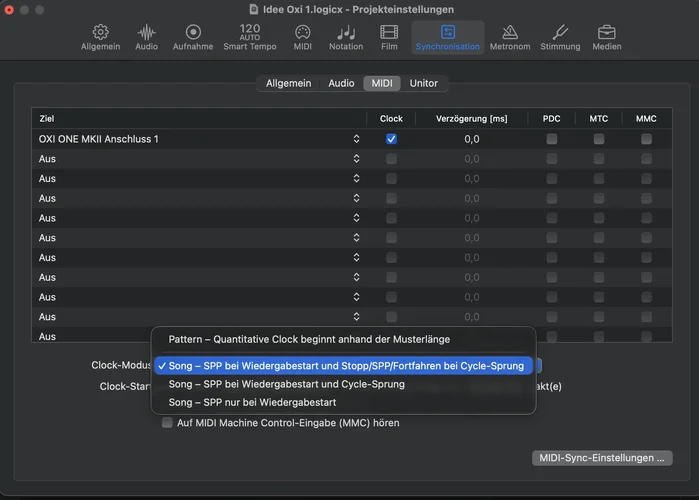This screenshot has width=699, height=500.
Task: Choose Song – SPP bei Wiedergabestart und Cycle-Sprung
Action: (343, 384)
